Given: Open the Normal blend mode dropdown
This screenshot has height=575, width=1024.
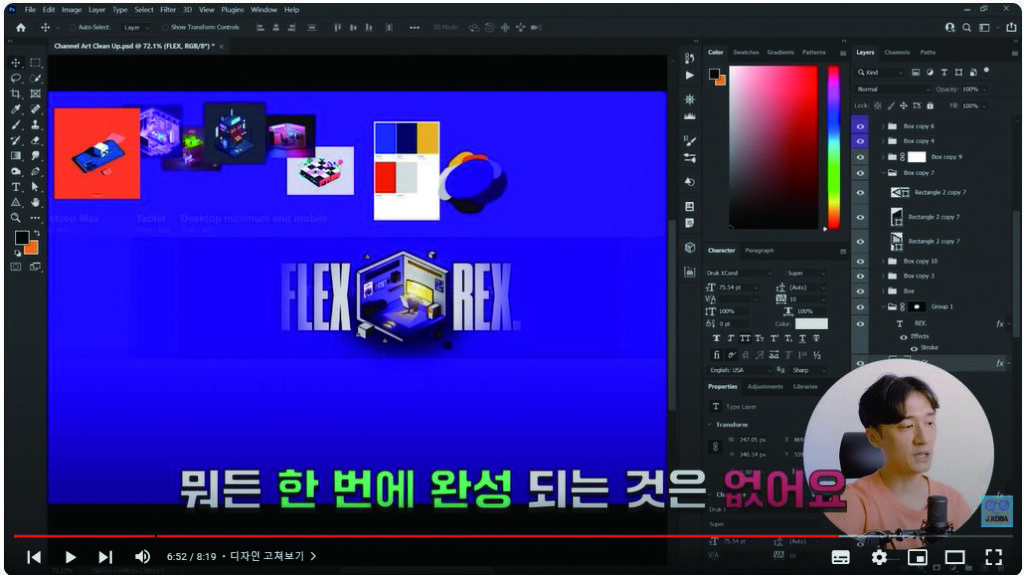Looking at the screenshot, I should pos(893,89).
